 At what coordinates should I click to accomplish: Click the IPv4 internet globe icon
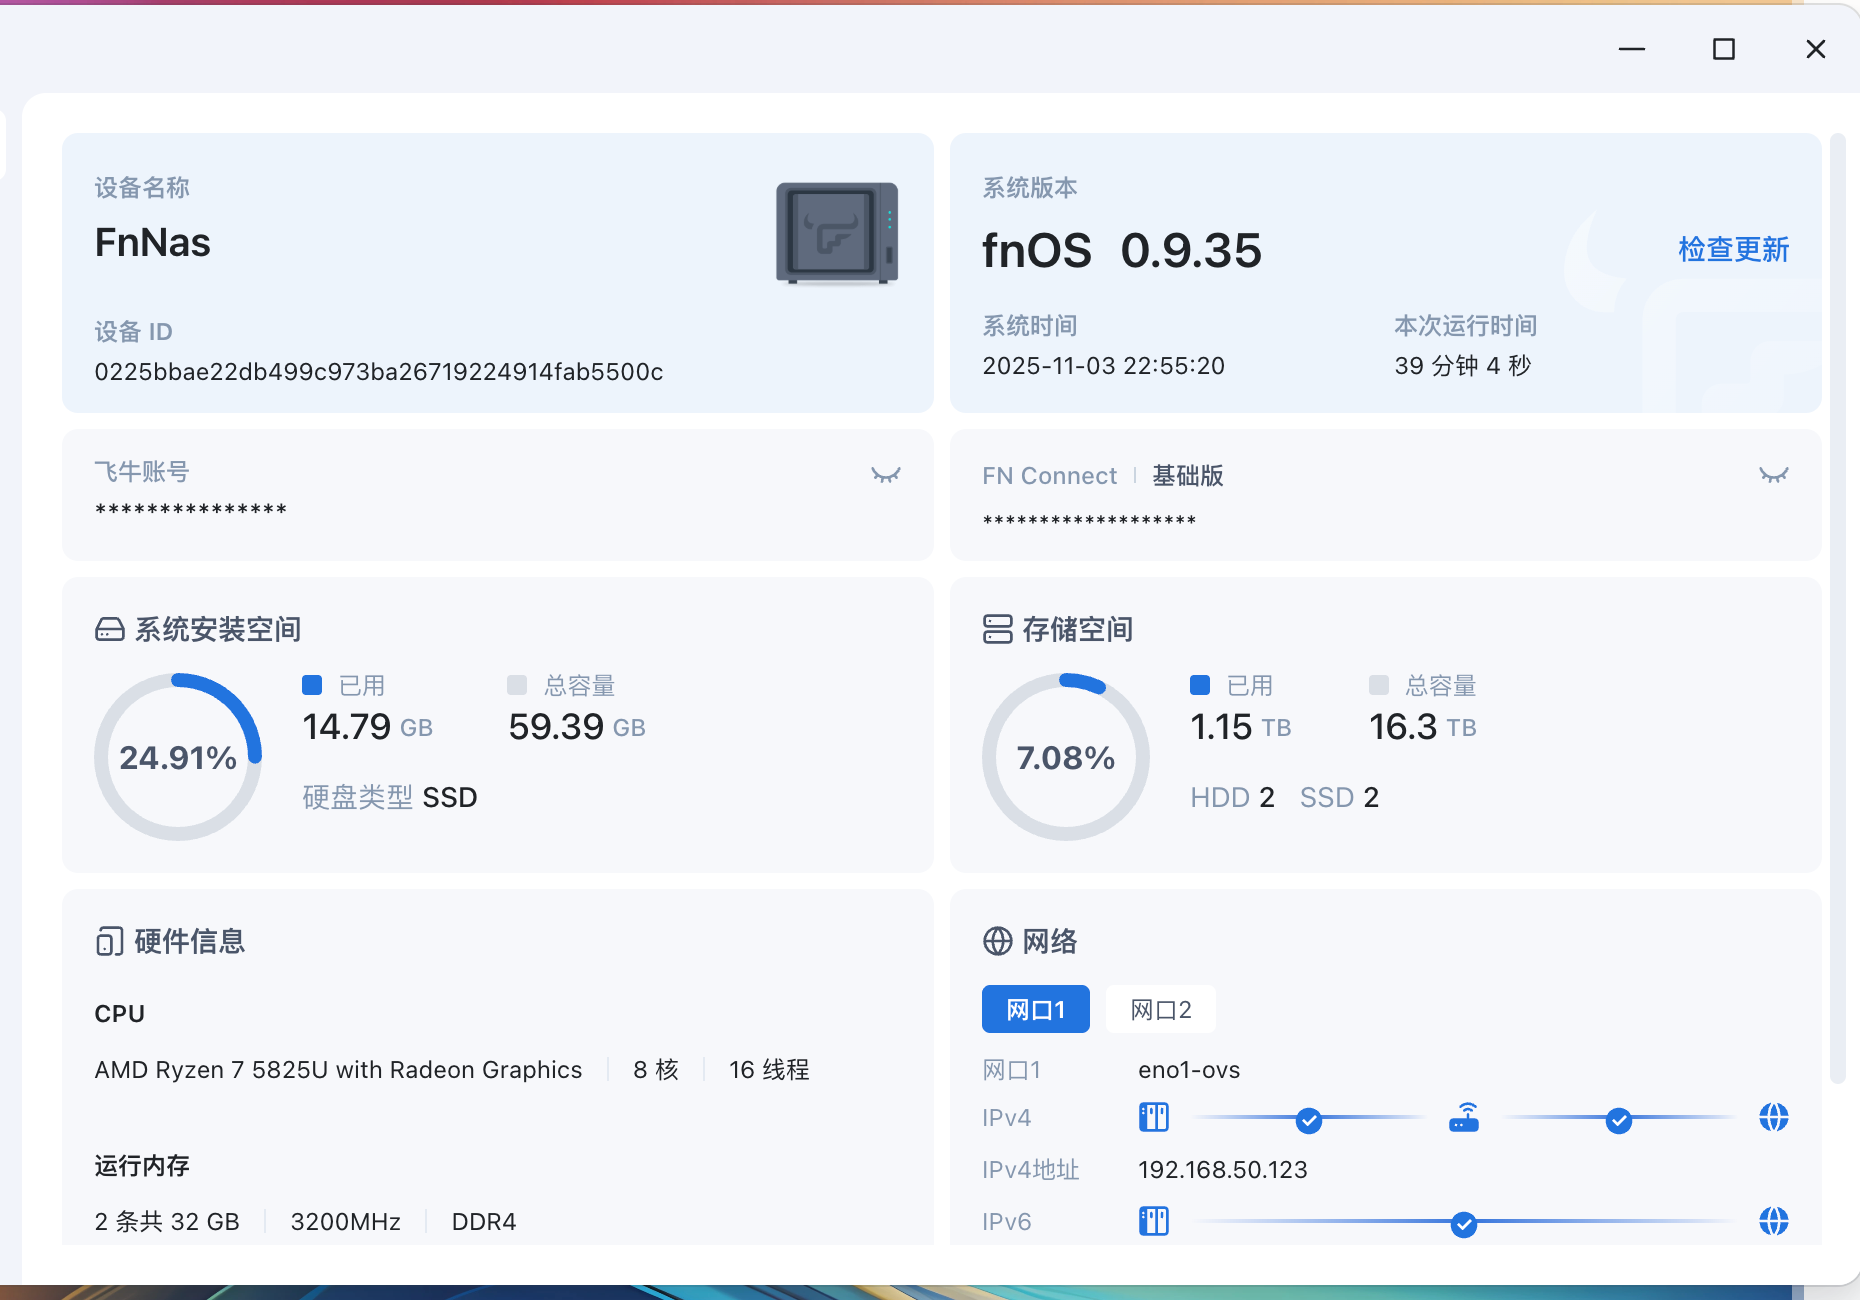[x=1773, y=1117]
